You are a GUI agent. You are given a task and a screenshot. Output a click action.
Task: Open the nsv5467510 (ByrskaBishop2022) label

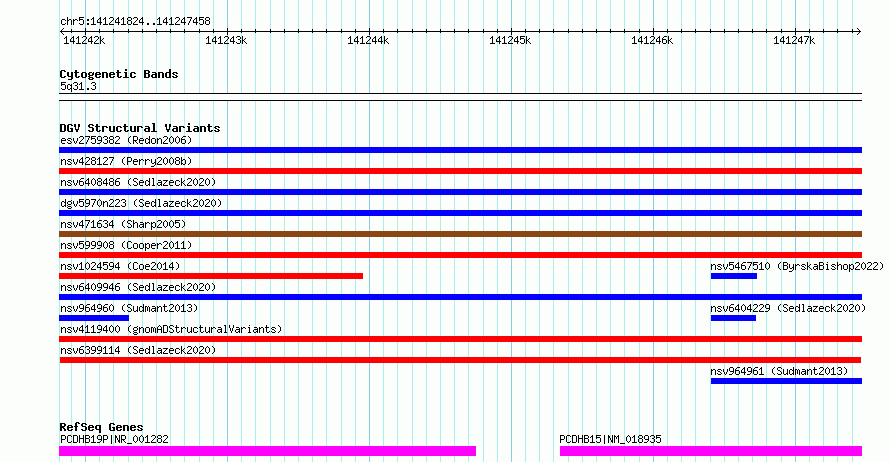click(797, 266)
